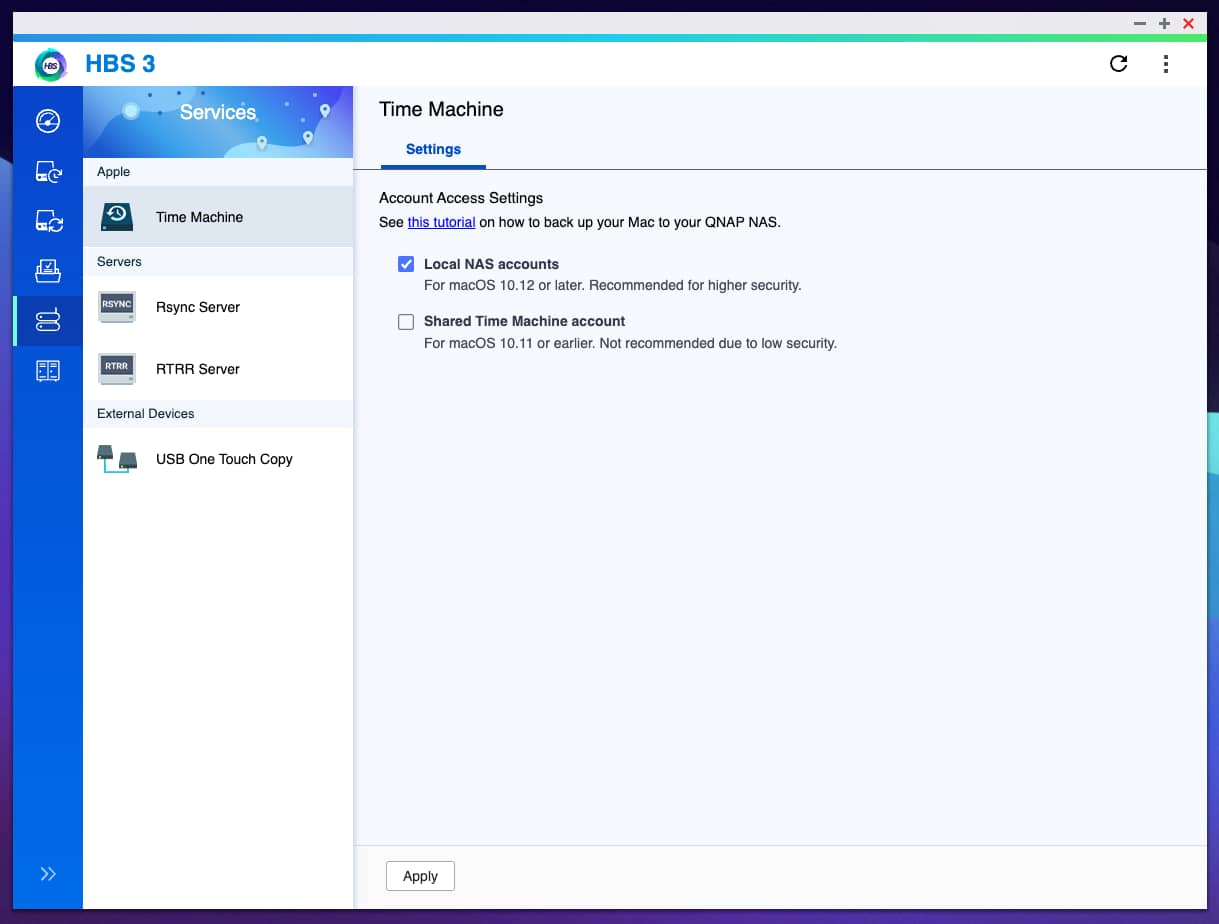The width and height of the screenshot is (1219, 924).
Task: Open the Jobs sidebar icon
Action: pos(48,270)
